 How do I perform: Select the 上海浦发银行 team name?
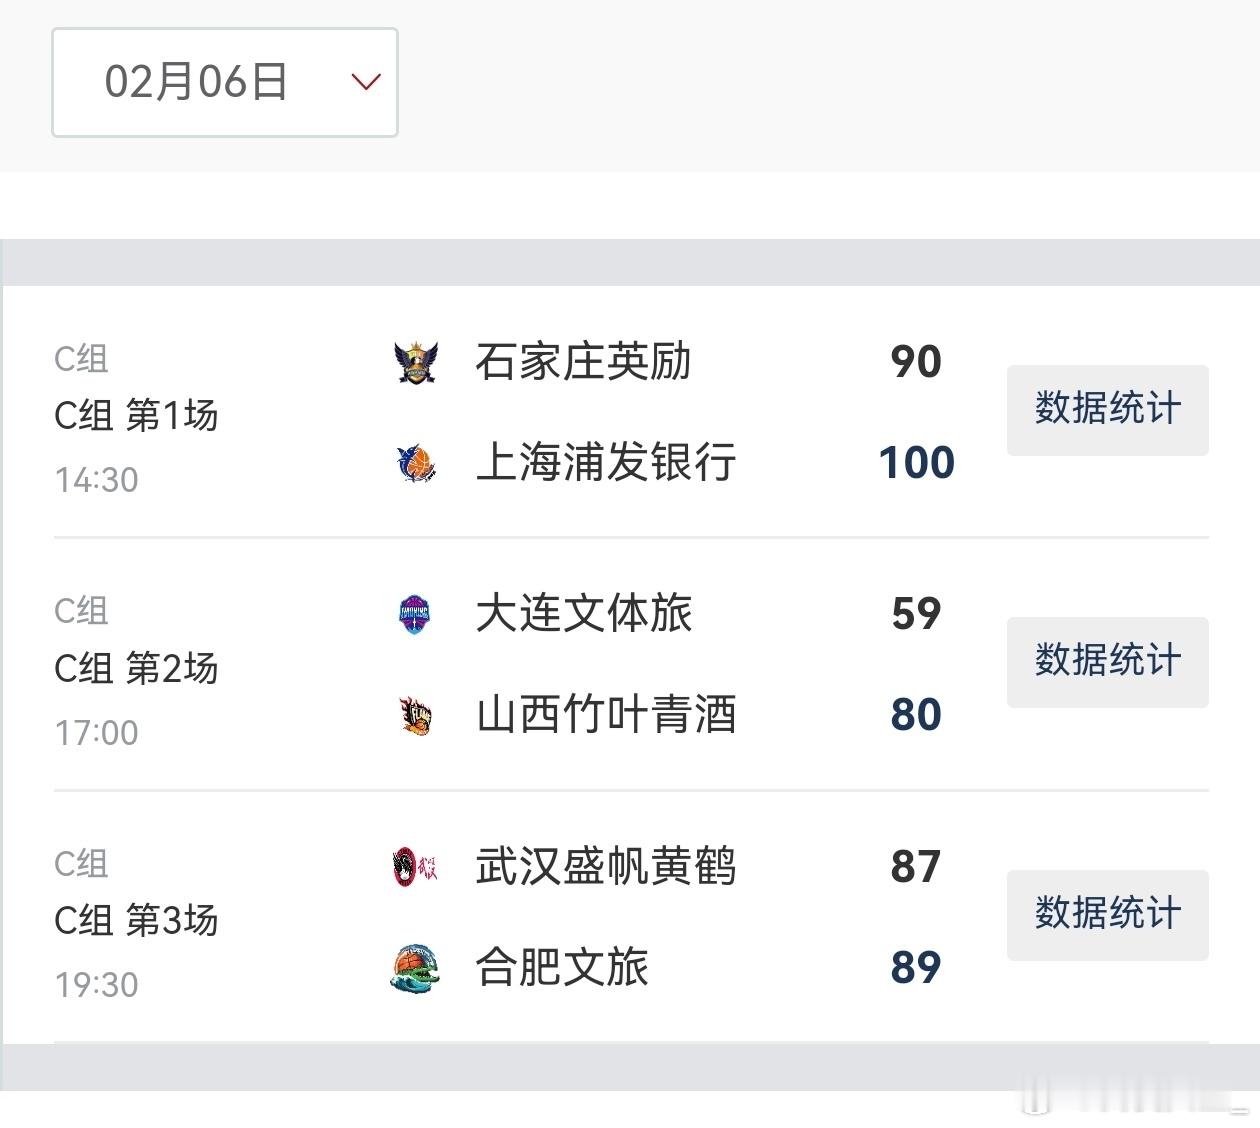(606, 463)
